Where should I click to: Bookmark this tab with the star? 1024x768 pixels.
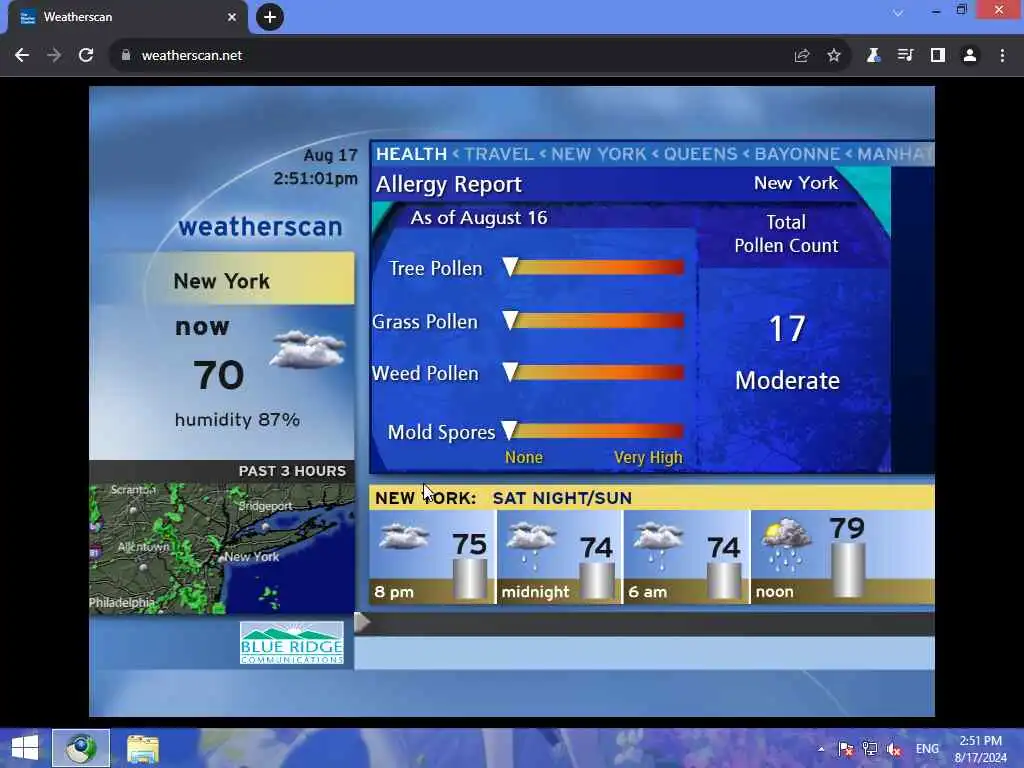coord(834,56)
